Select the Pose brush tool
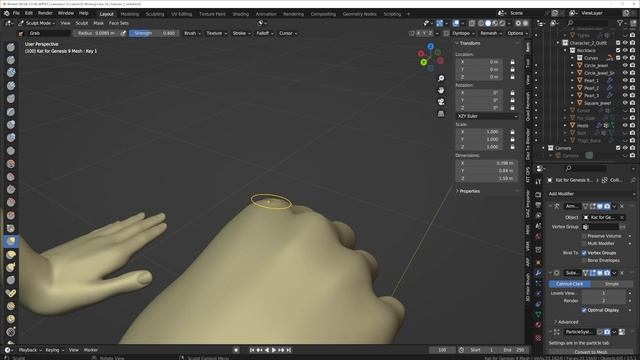This screenshot has width=640, height=360. tap(11, 293)
